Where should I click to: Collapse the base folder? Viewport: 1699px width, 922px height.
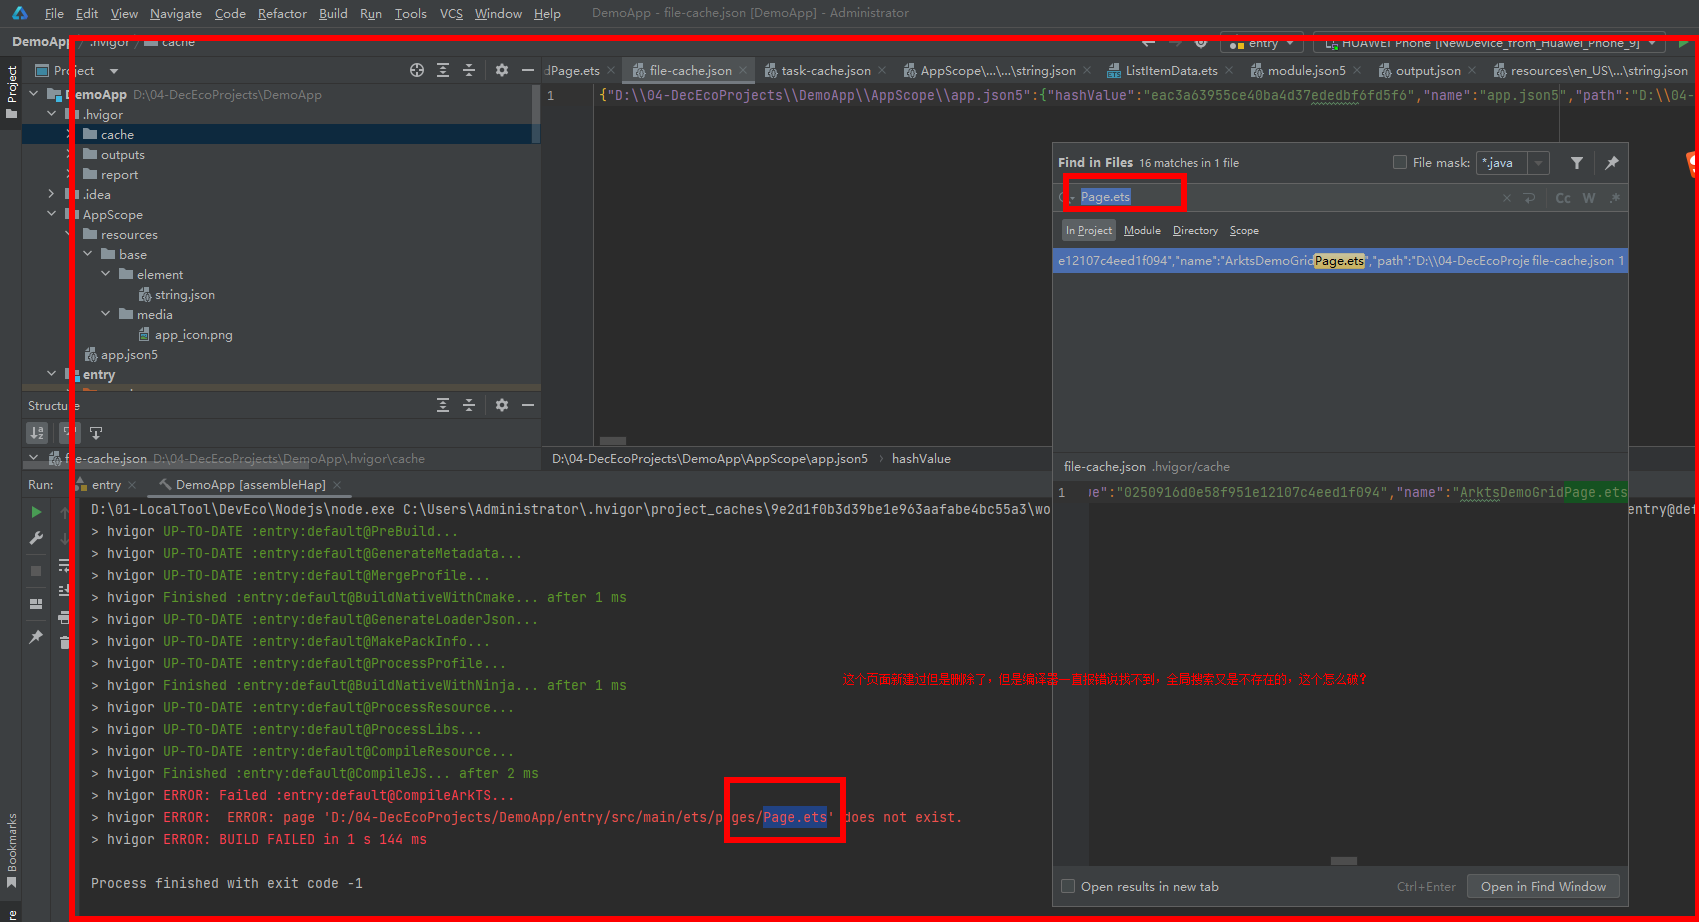click(88, 254)
